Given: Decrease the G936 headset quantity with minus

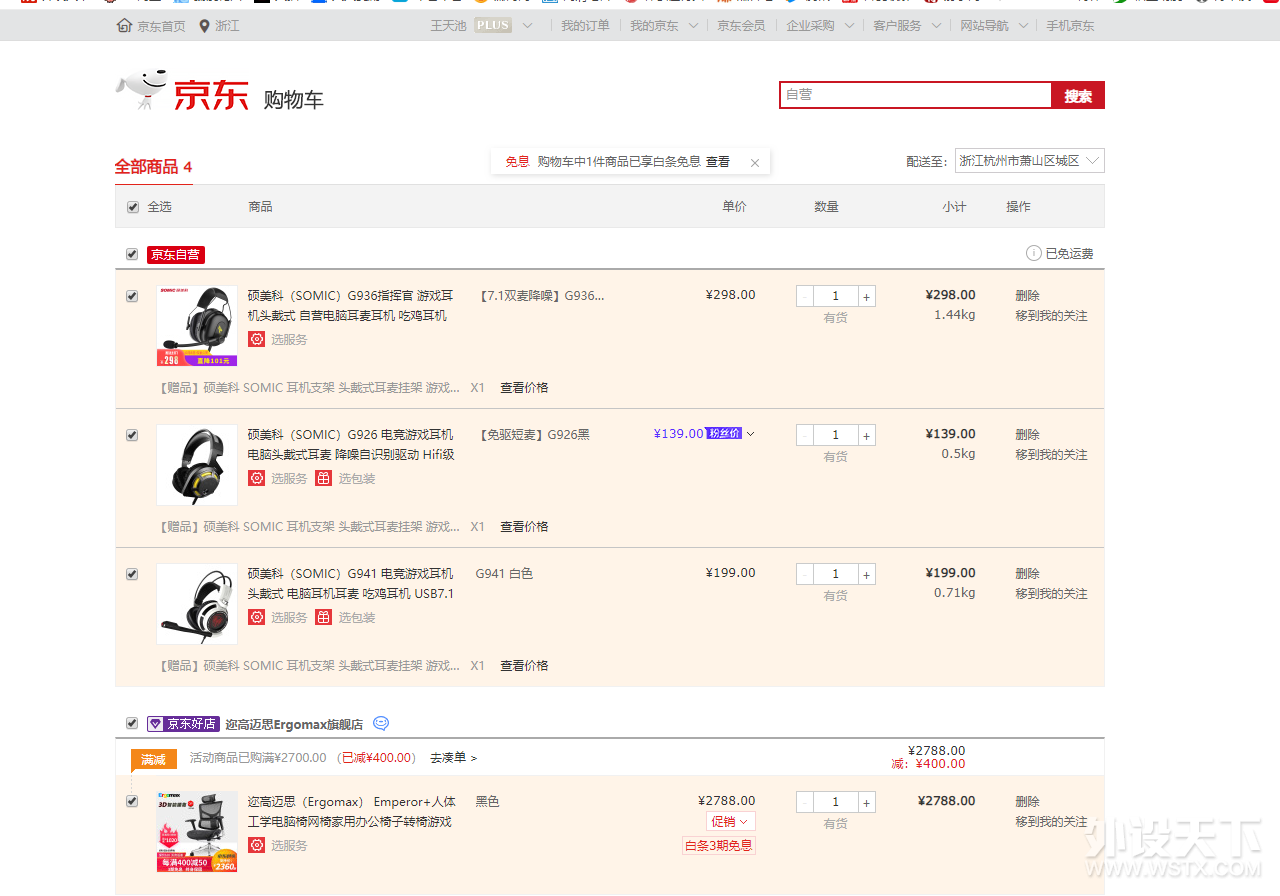Looking at the screenshot, I should [x=805, y=296].
